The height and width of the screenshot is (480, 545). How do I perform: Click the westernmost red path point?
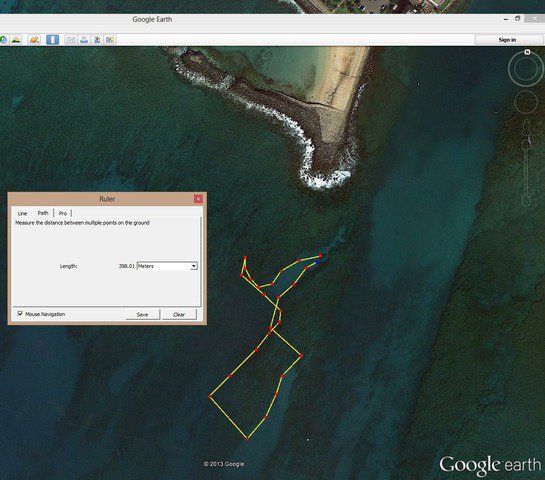(x=209, y=397)
